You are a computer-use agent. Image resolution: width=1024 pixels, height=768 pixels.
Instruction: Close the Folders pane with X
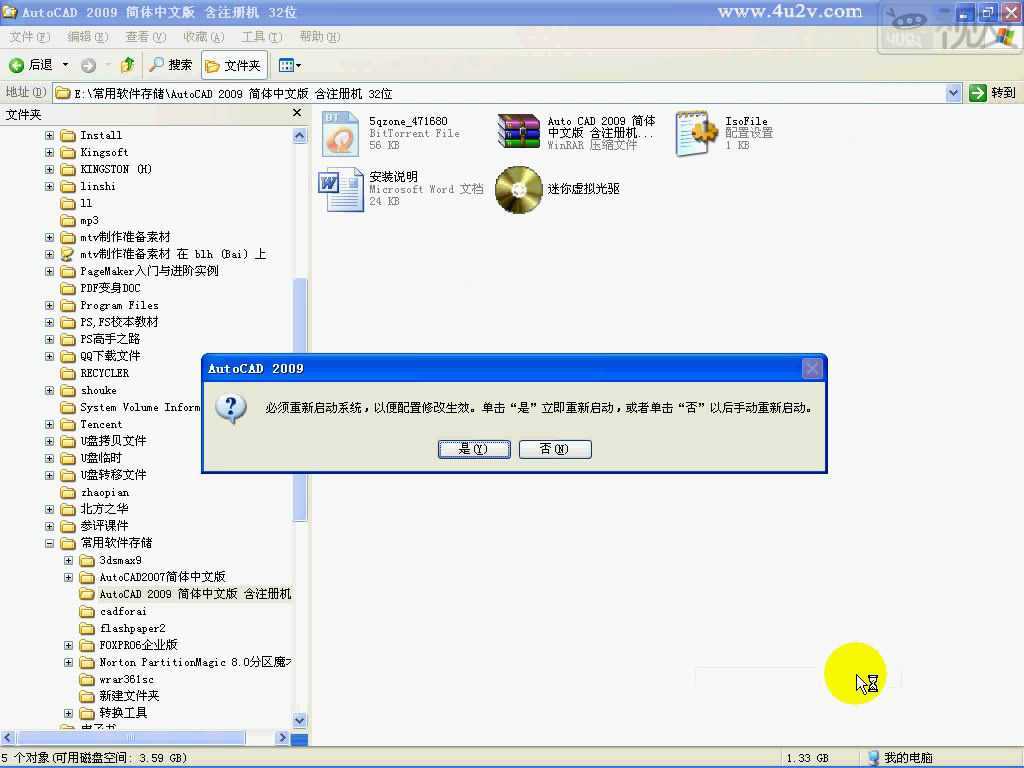pyautogui.click(x=297, y=113)
